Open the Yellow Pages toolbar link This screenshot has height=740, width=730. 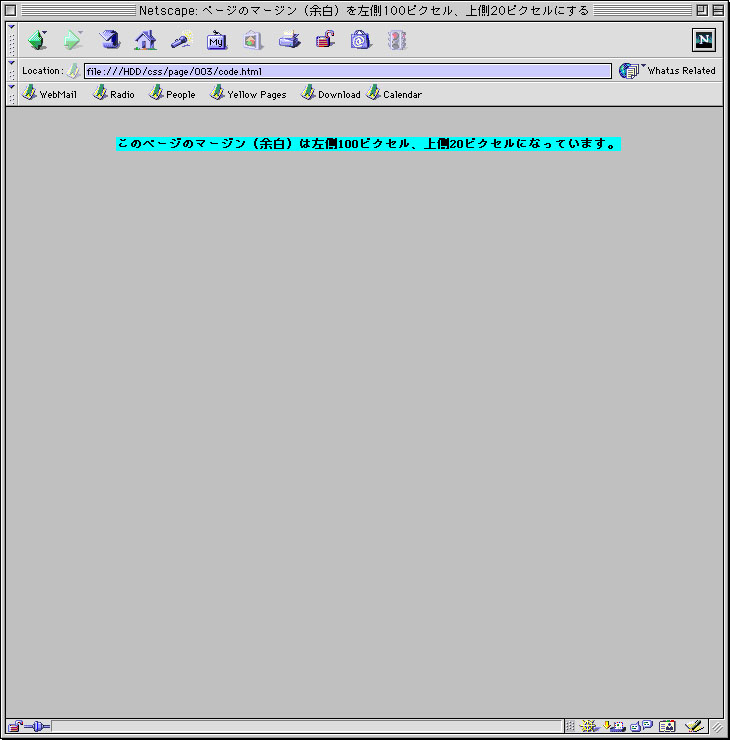coord(248,93)
